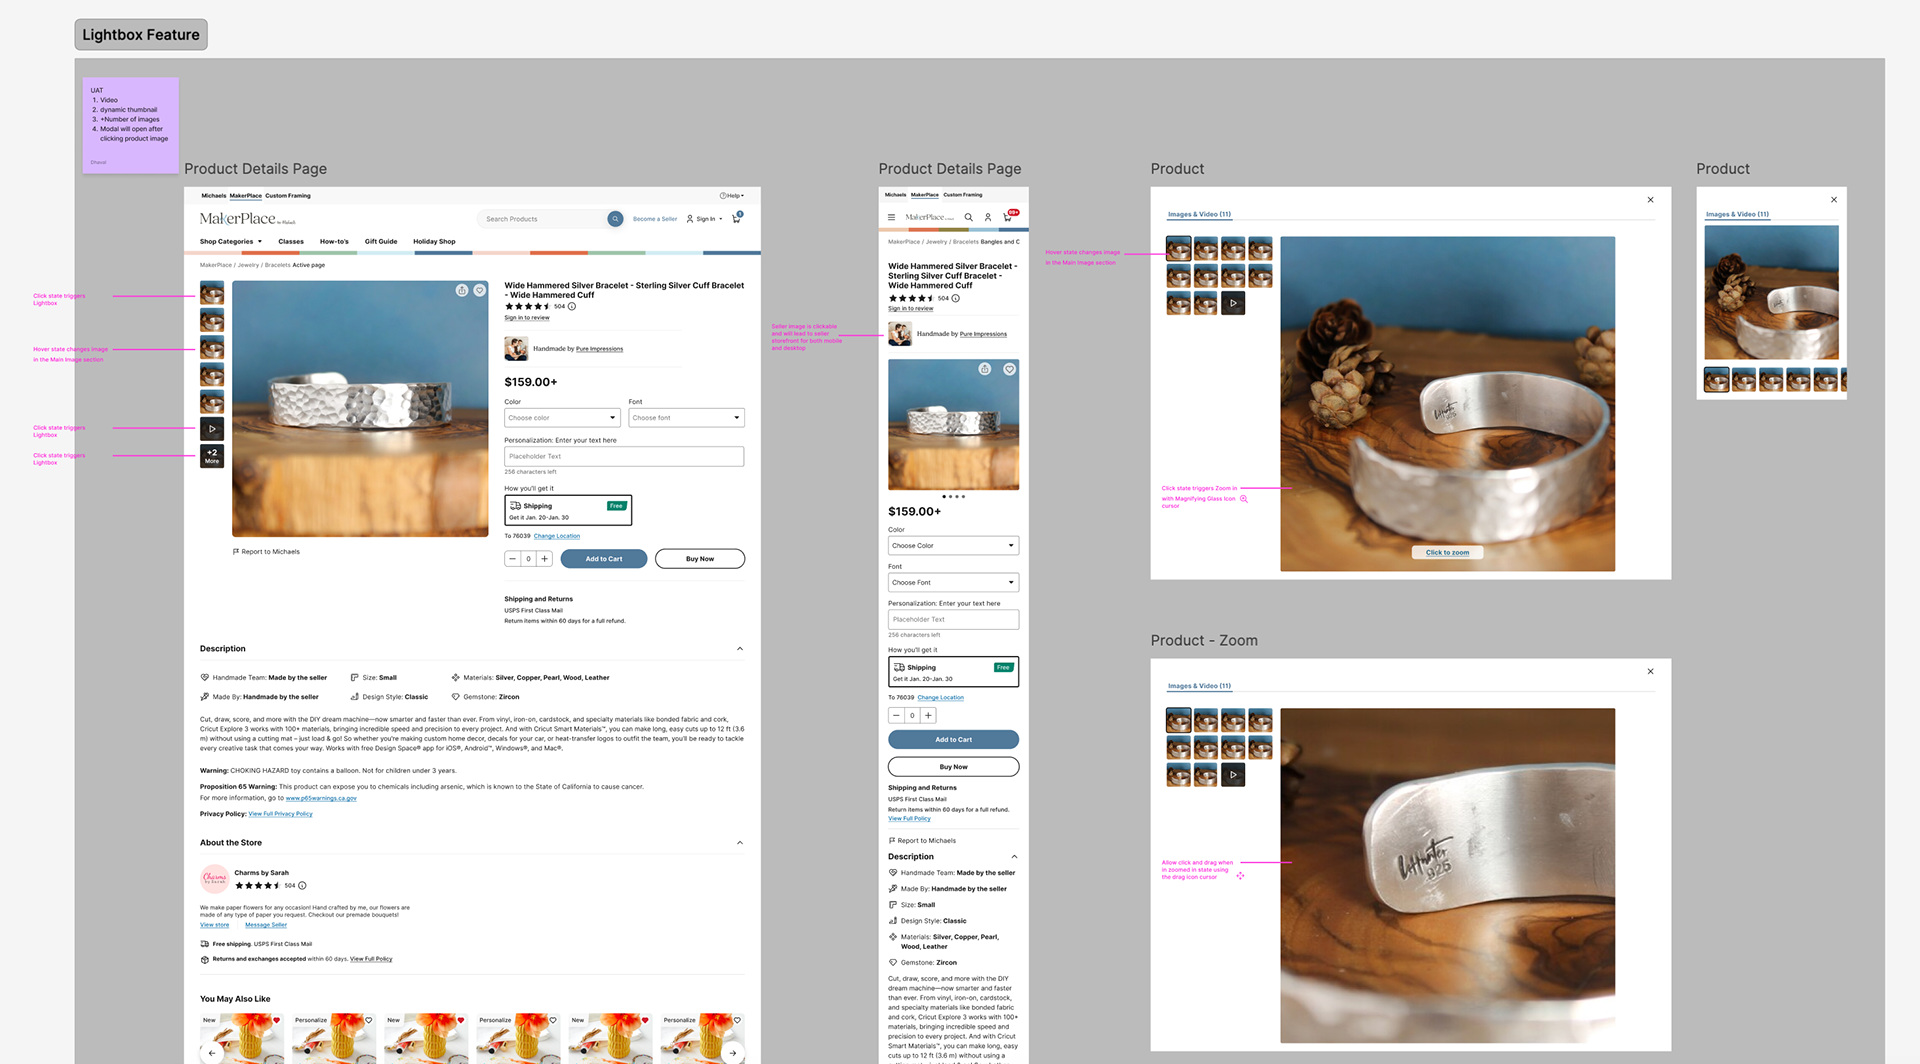Close the Product lightbox with large image
Image resolution: width=1920 pixels, height=1064 pixels.
point(1650,200)
